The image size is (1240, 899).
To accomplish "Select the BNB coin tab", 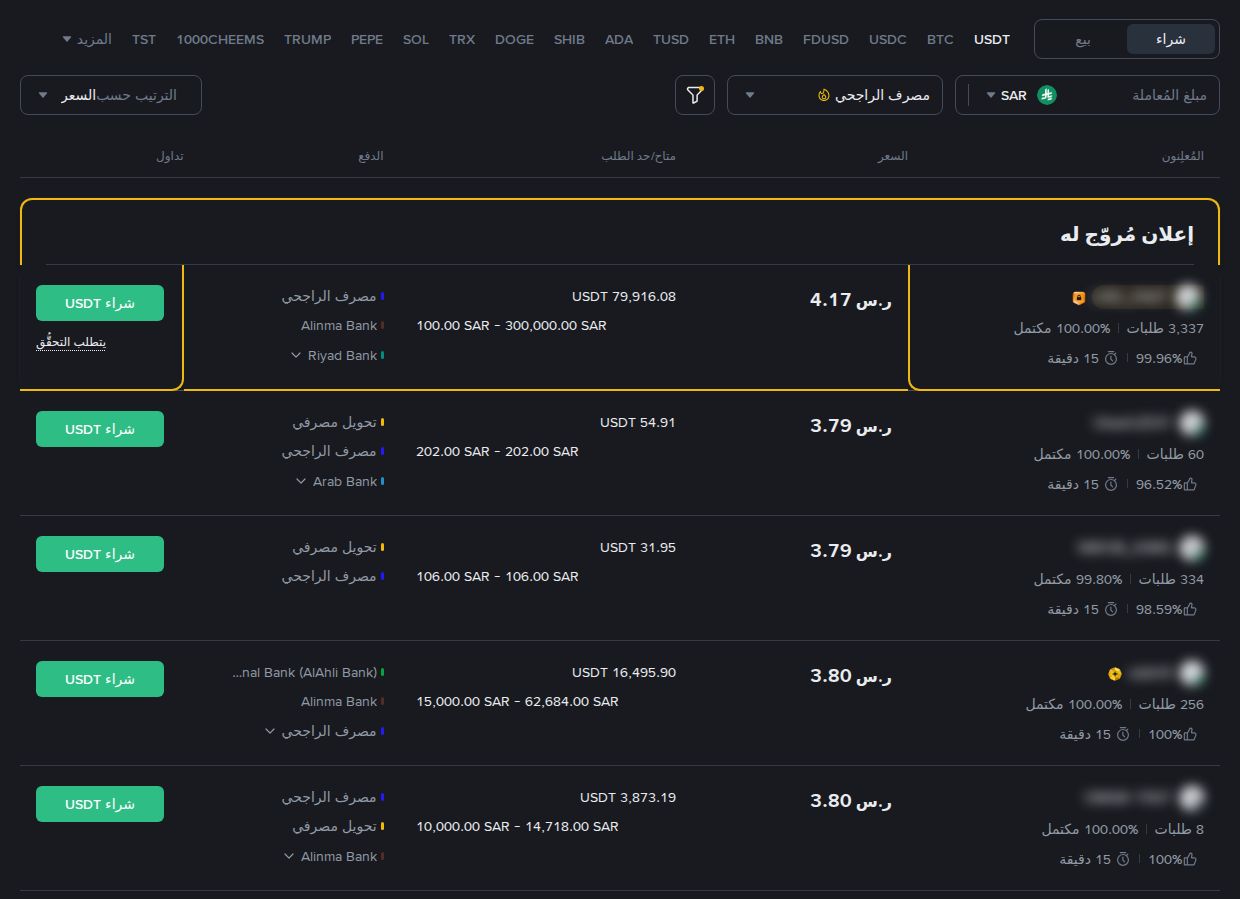I will point(769,40).
